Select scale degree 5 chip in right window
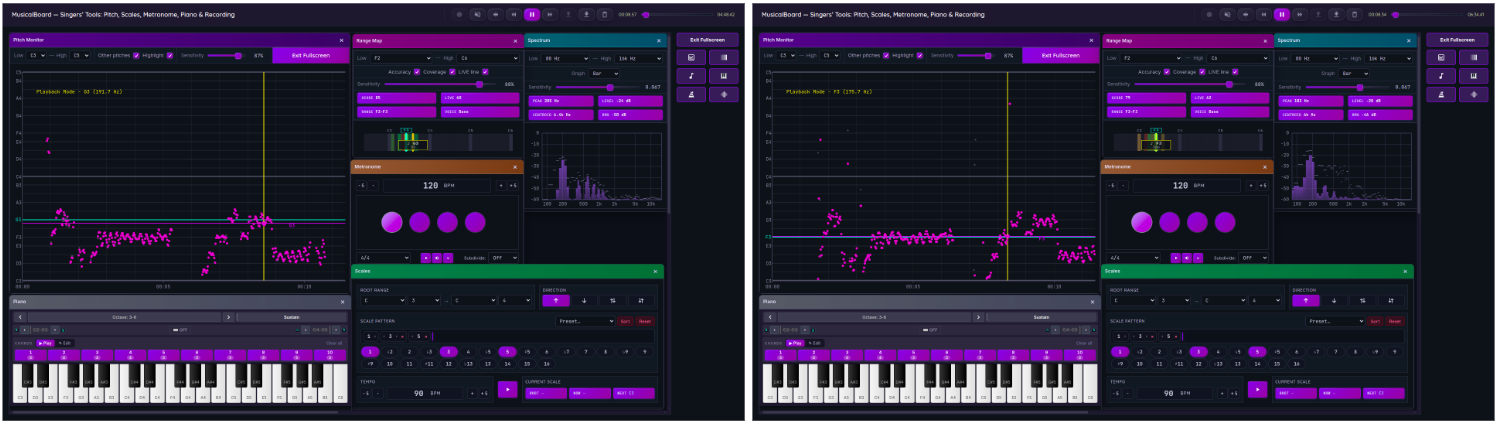The width and height of the screenshot is (1498, 425). 1257,352
